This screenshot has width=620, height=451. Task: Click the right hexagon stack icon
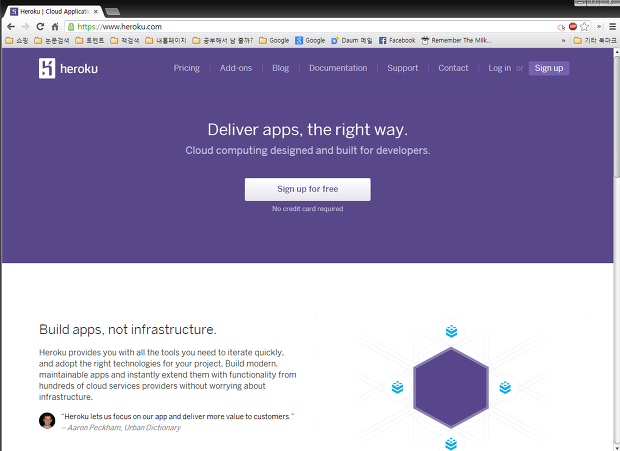(x=505, y=387)
